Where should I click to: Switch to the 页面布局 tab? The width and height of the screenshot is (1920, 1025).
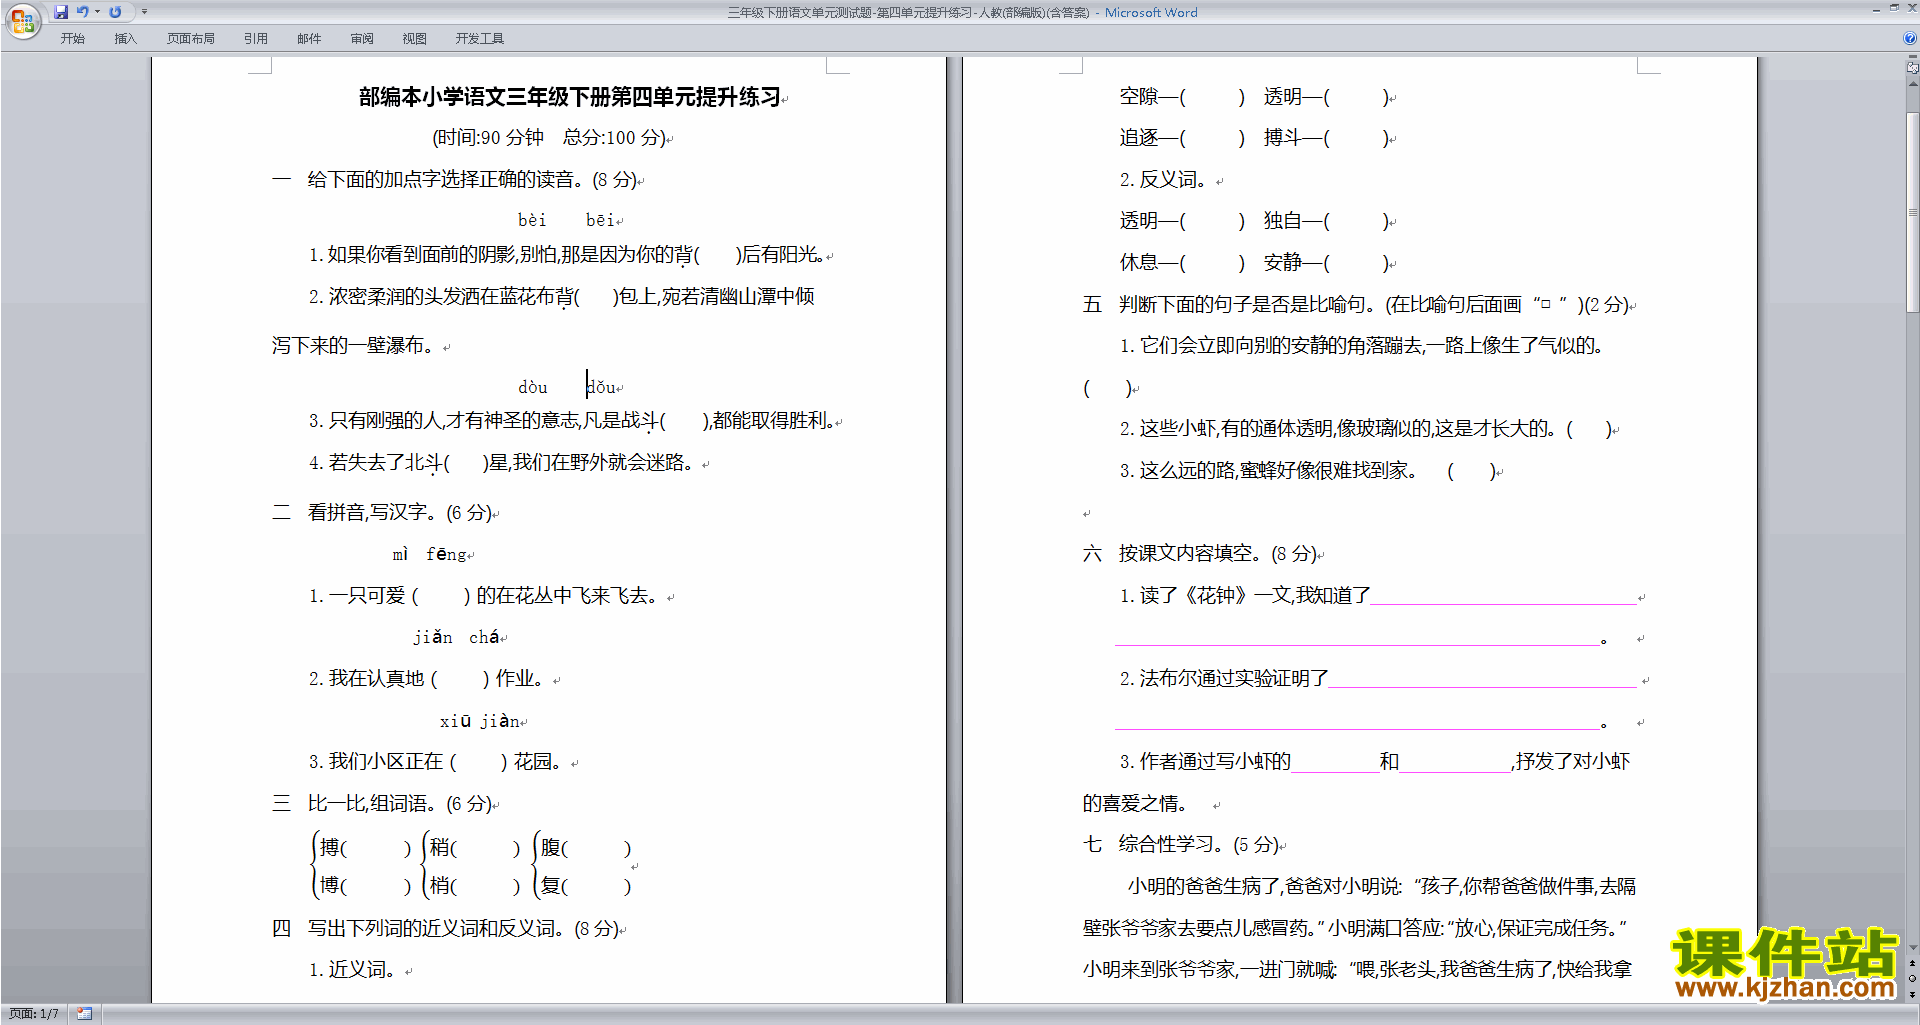[191, 38]
